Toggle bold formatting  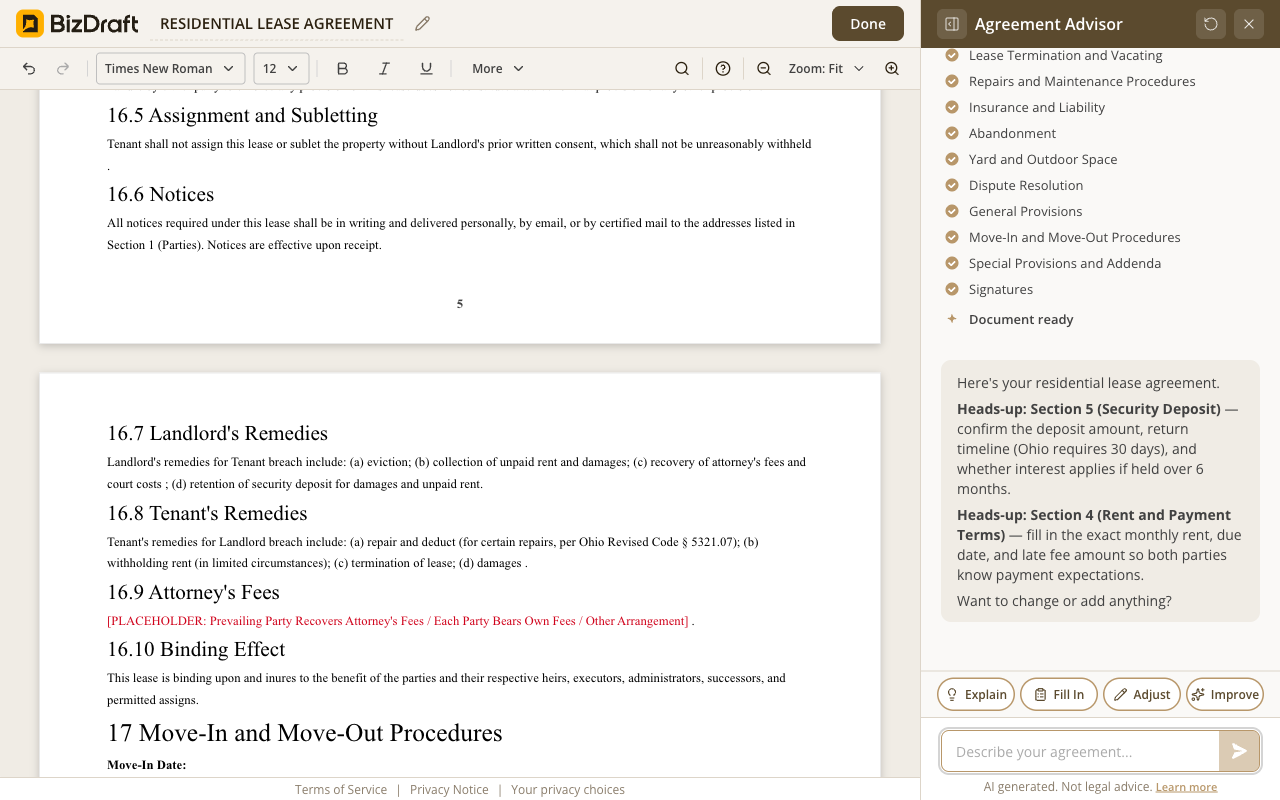coord(342,68)
